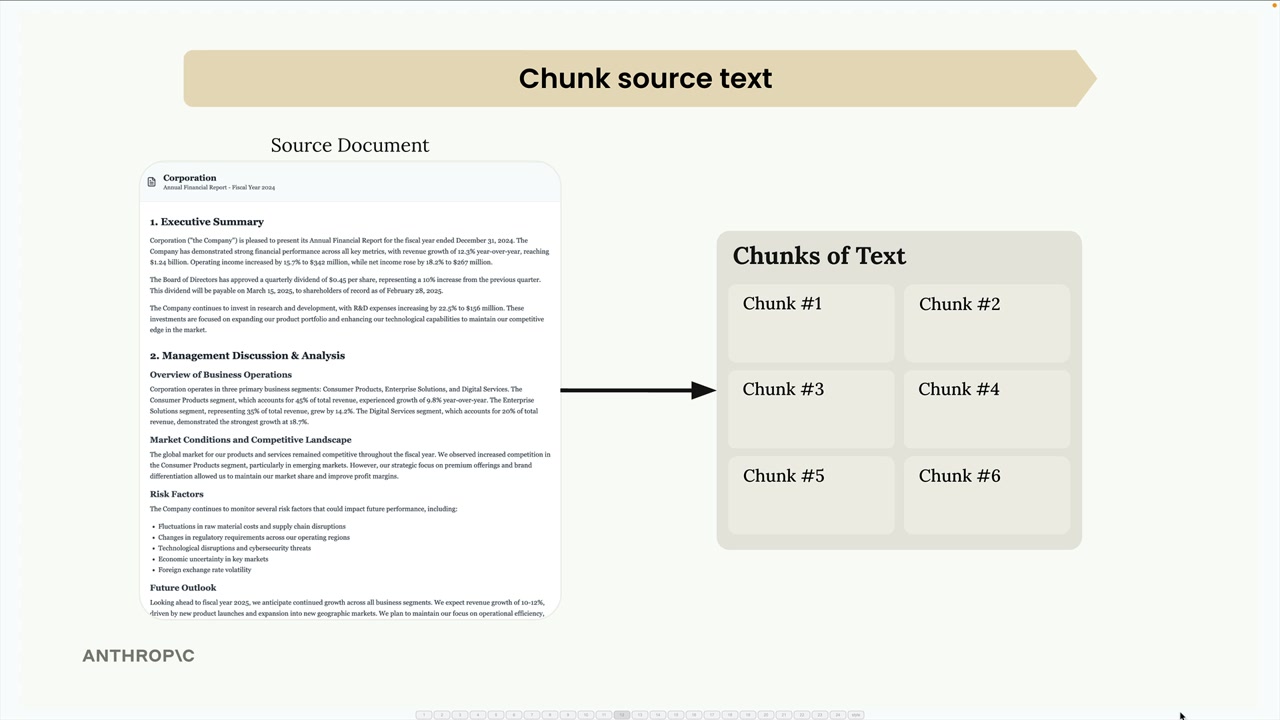Select the Chunk #2 box
This screenshot has height=720, width=1280.
(x=986, y=322)
